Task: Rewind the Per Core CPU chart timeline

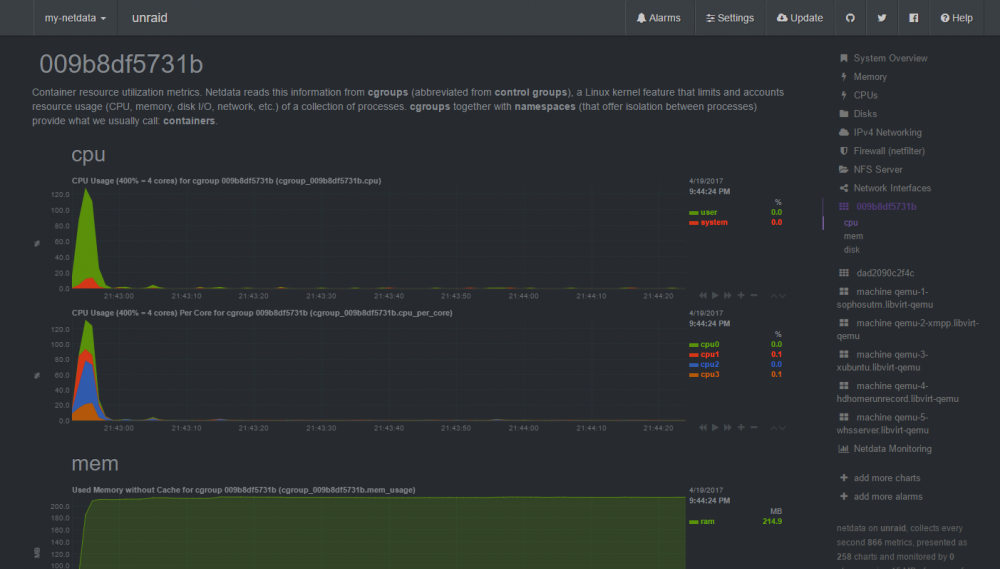Action: pos(703,427)
